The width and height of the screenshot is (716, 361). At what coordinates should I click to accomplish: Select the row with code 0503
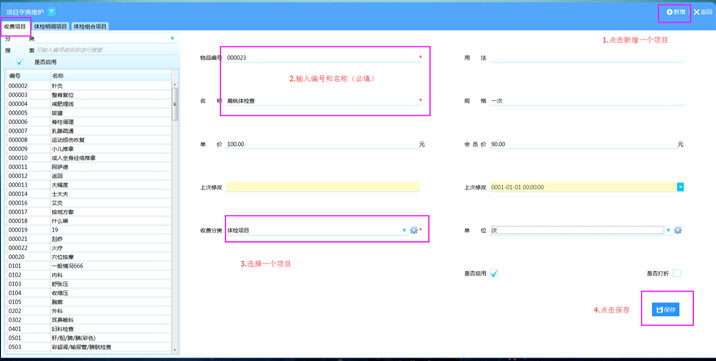coord(89,347)
